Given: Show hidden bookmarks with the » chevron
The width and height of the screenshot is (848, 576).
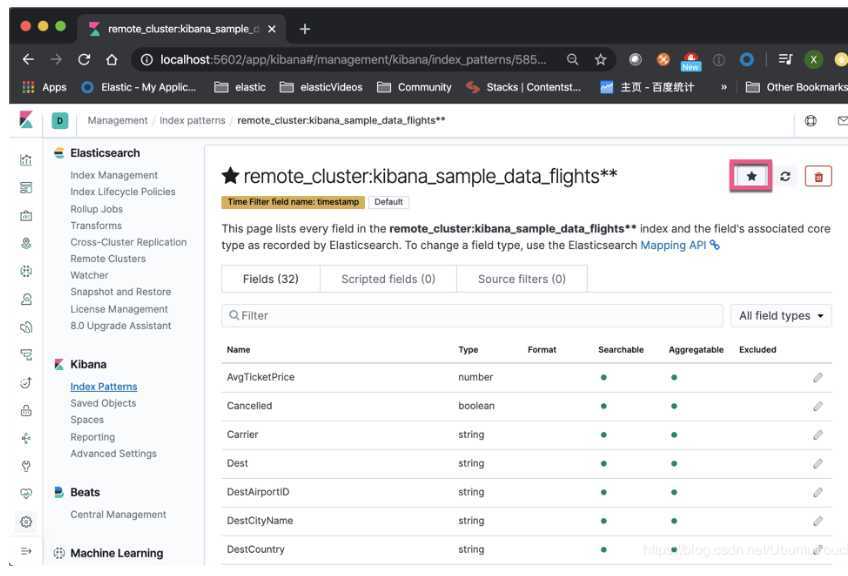Looking at the screenshot, I should [724, 87].
